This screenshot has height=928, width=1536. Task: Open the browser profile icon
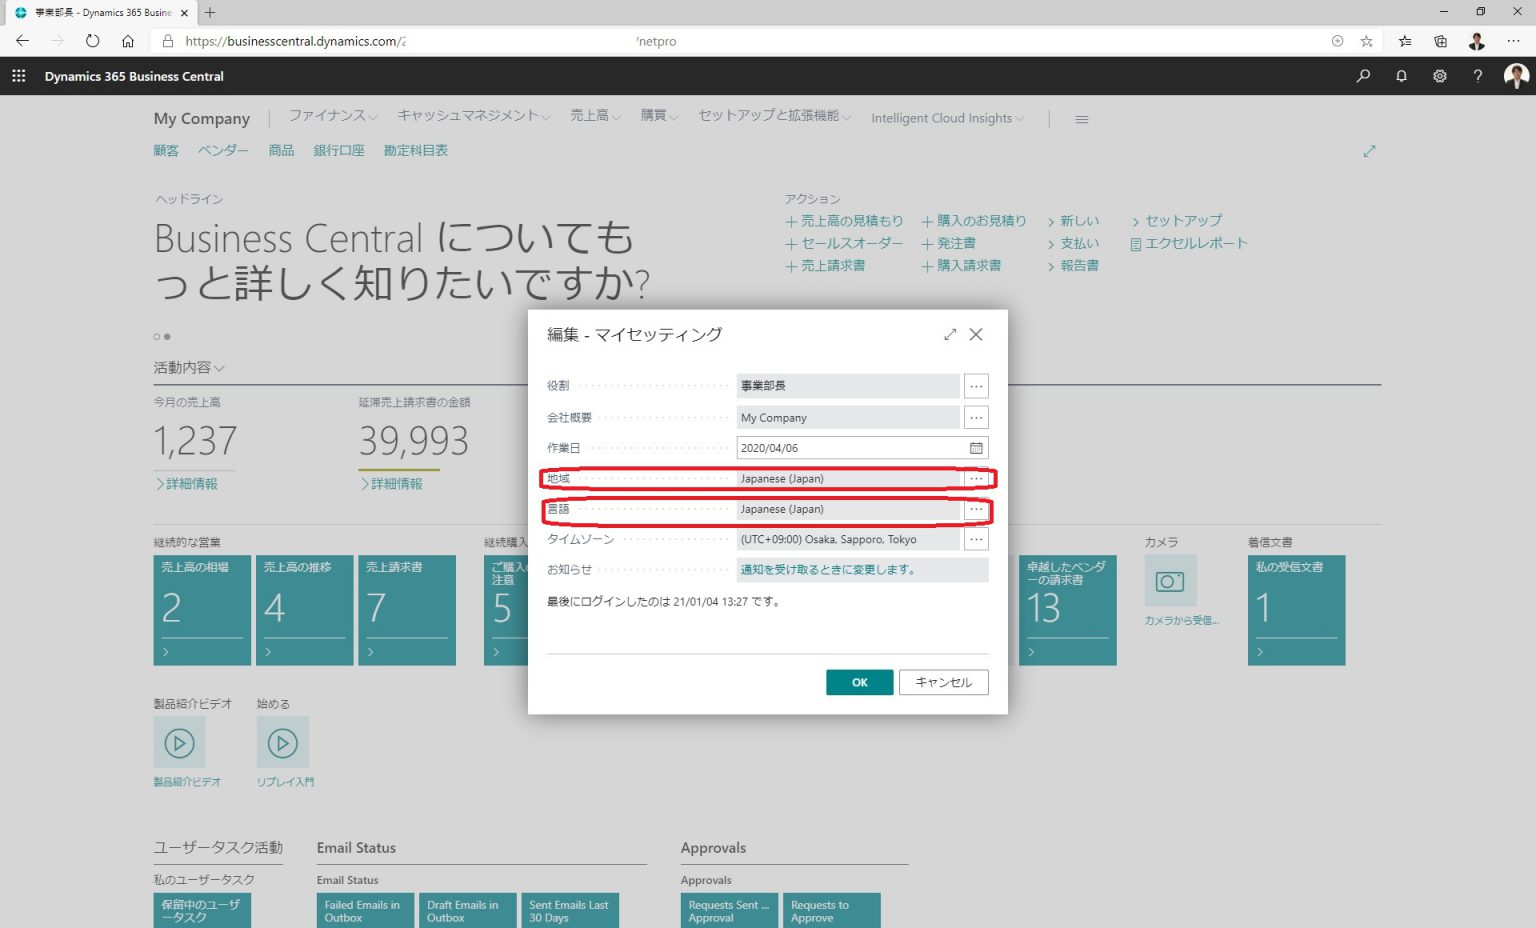tap(1477, 41)
